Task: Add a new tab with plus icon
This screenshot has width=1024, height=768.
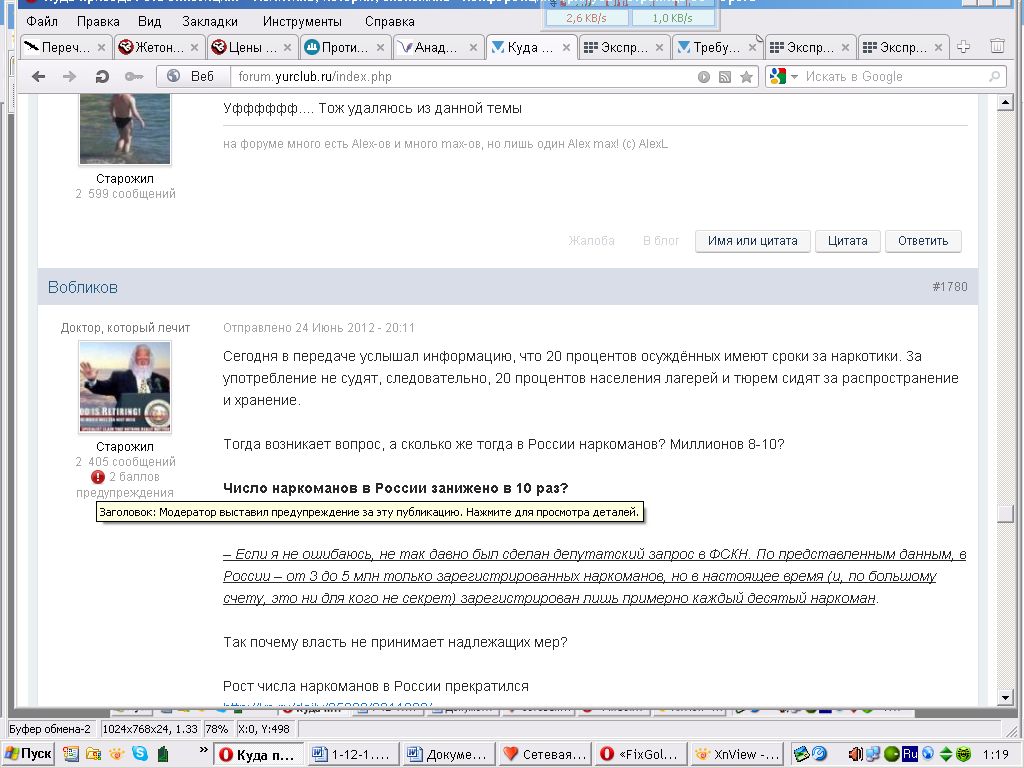Action: (964, 46)
